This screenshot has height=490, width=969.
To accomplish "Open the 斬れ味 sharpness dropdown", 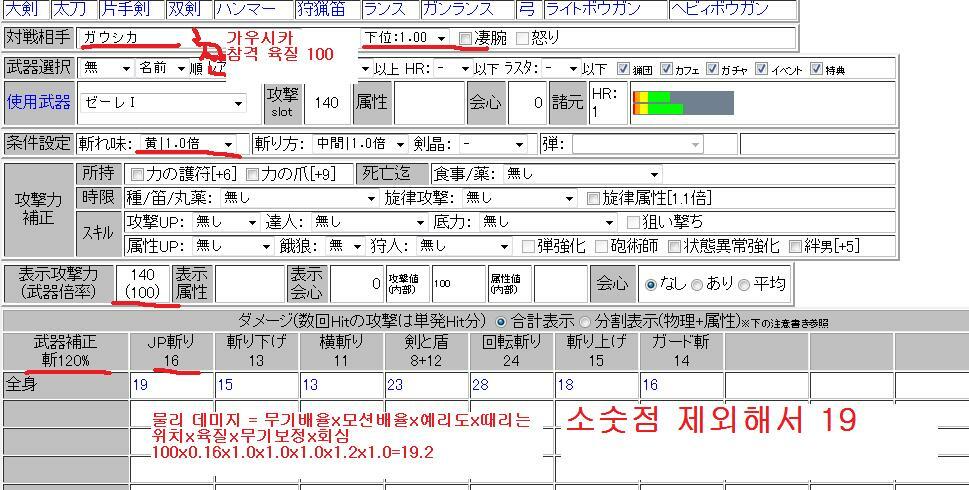I will (188, 144).
